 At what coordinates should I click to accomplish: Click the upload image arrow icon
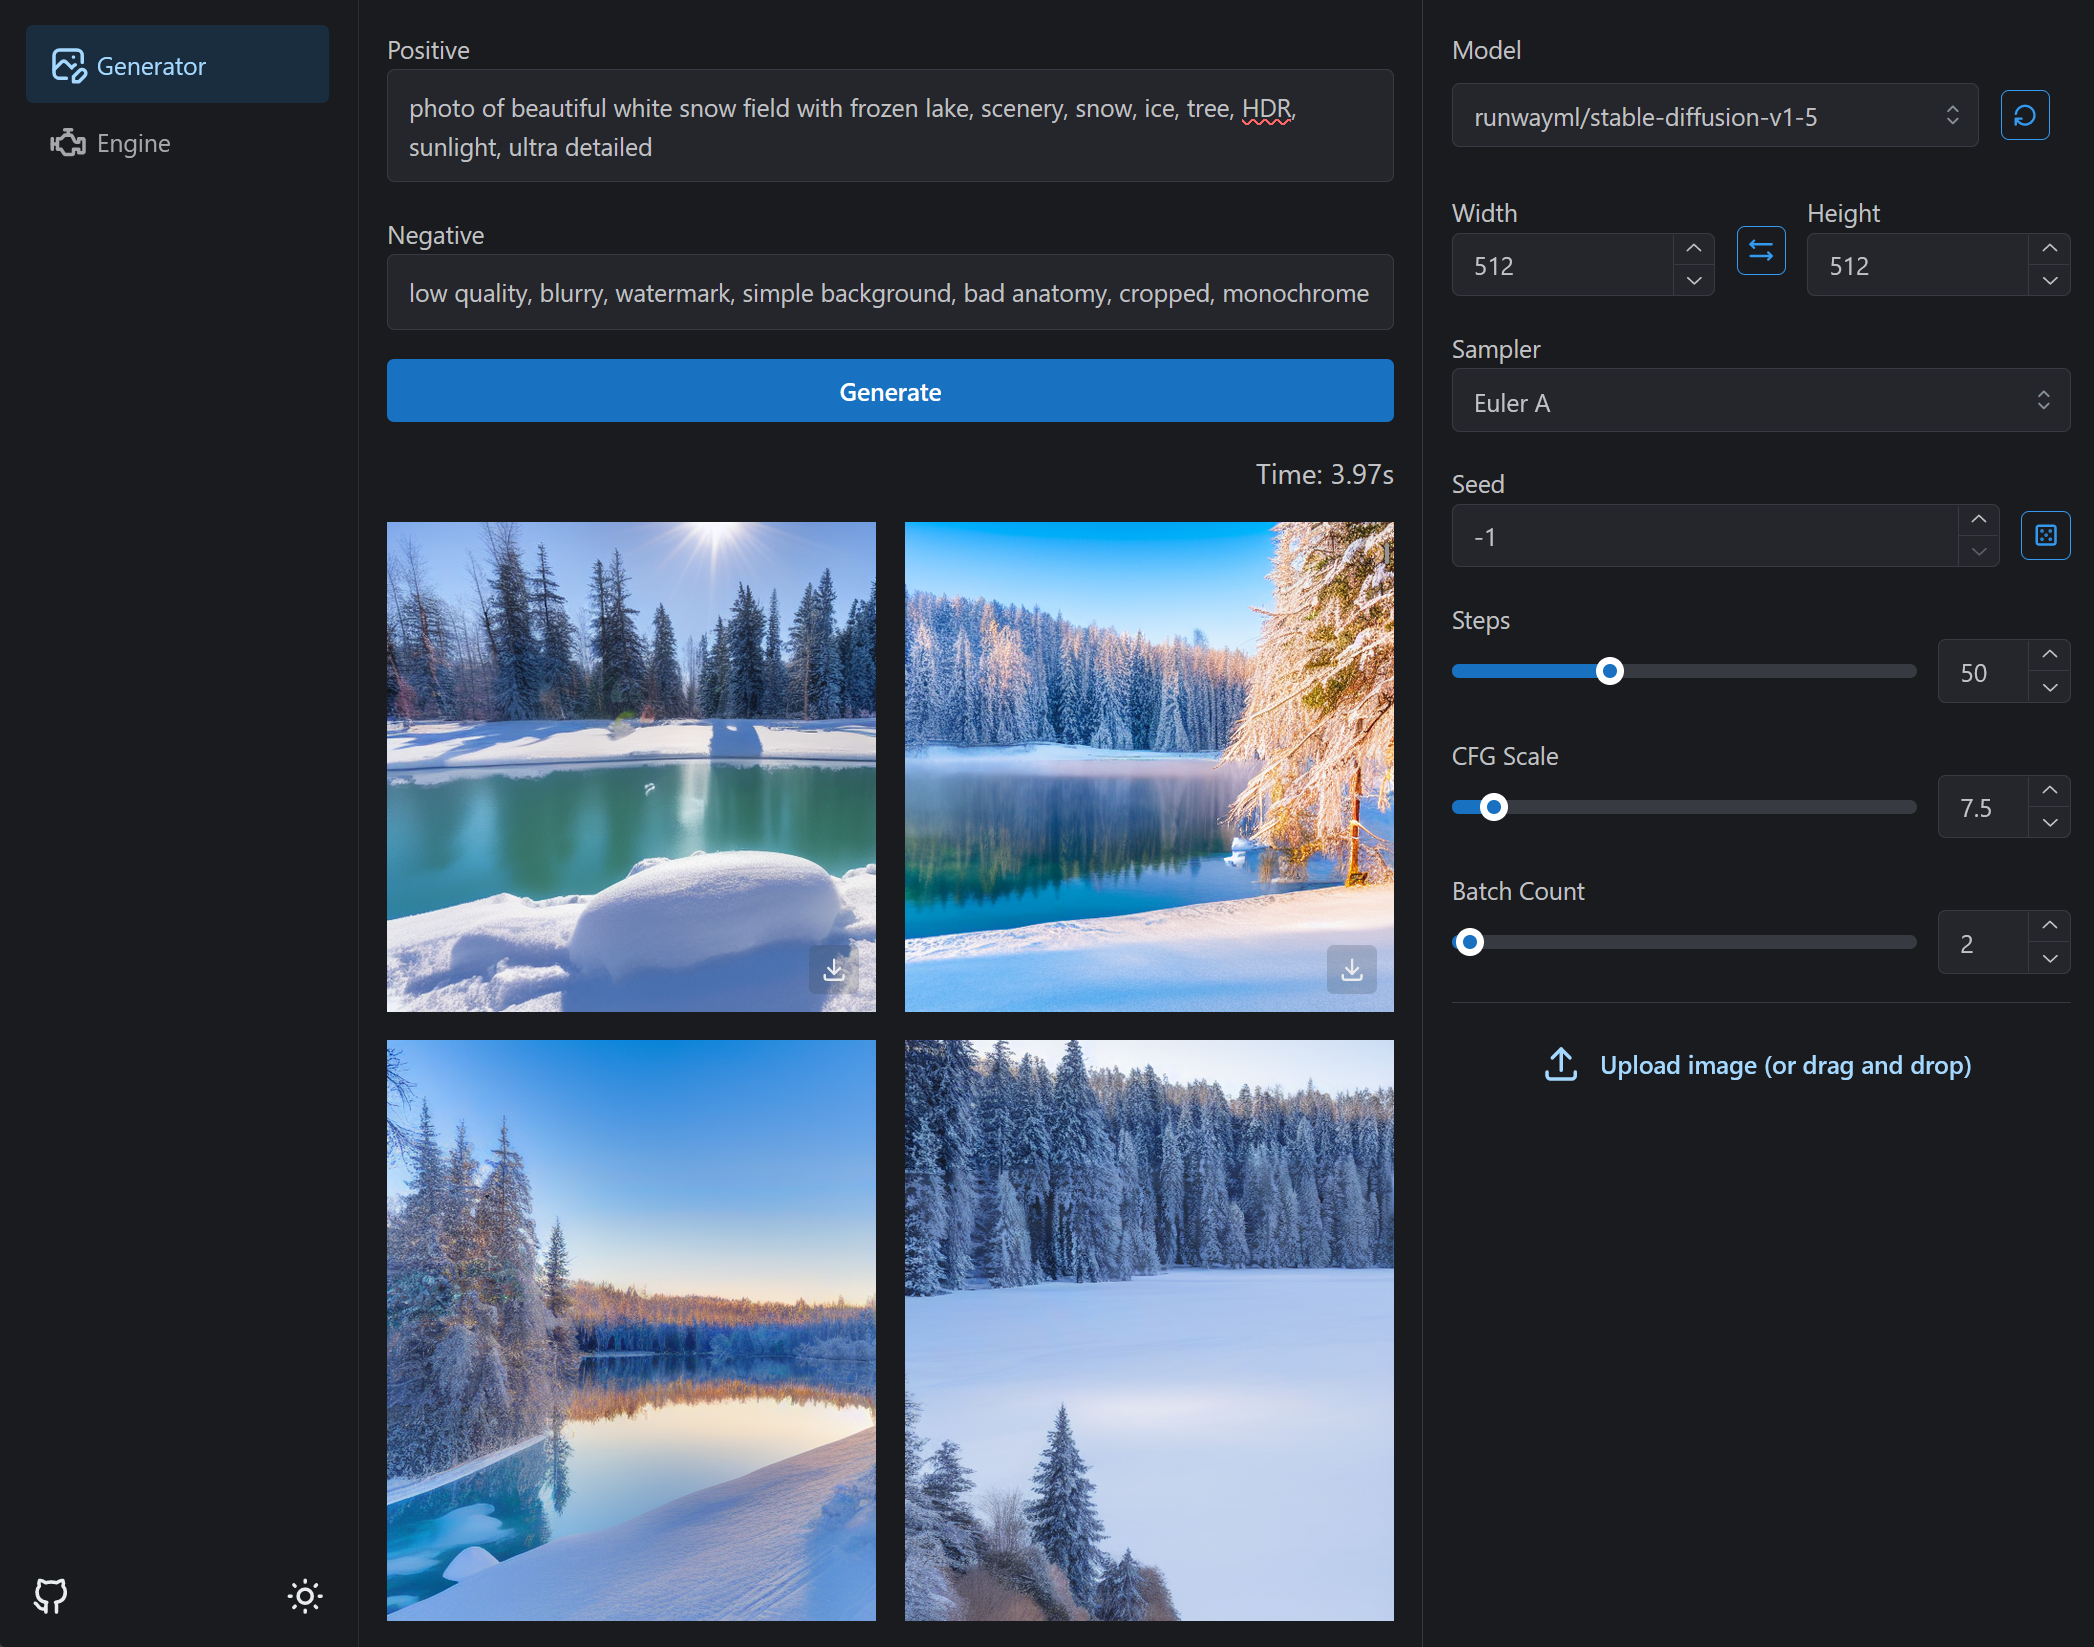pos(1560,1065)
